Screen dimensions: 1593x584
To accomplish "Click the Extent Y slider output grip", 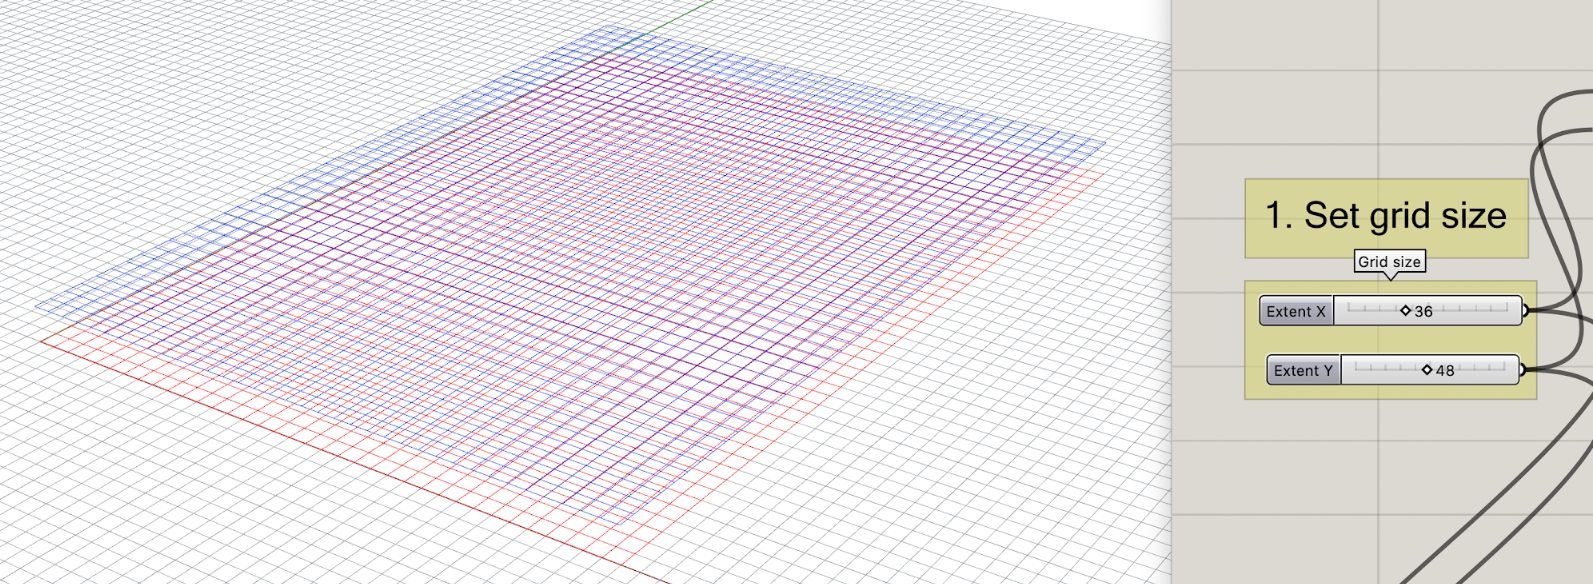I will pyautogui.click(x=1522, y=370).
